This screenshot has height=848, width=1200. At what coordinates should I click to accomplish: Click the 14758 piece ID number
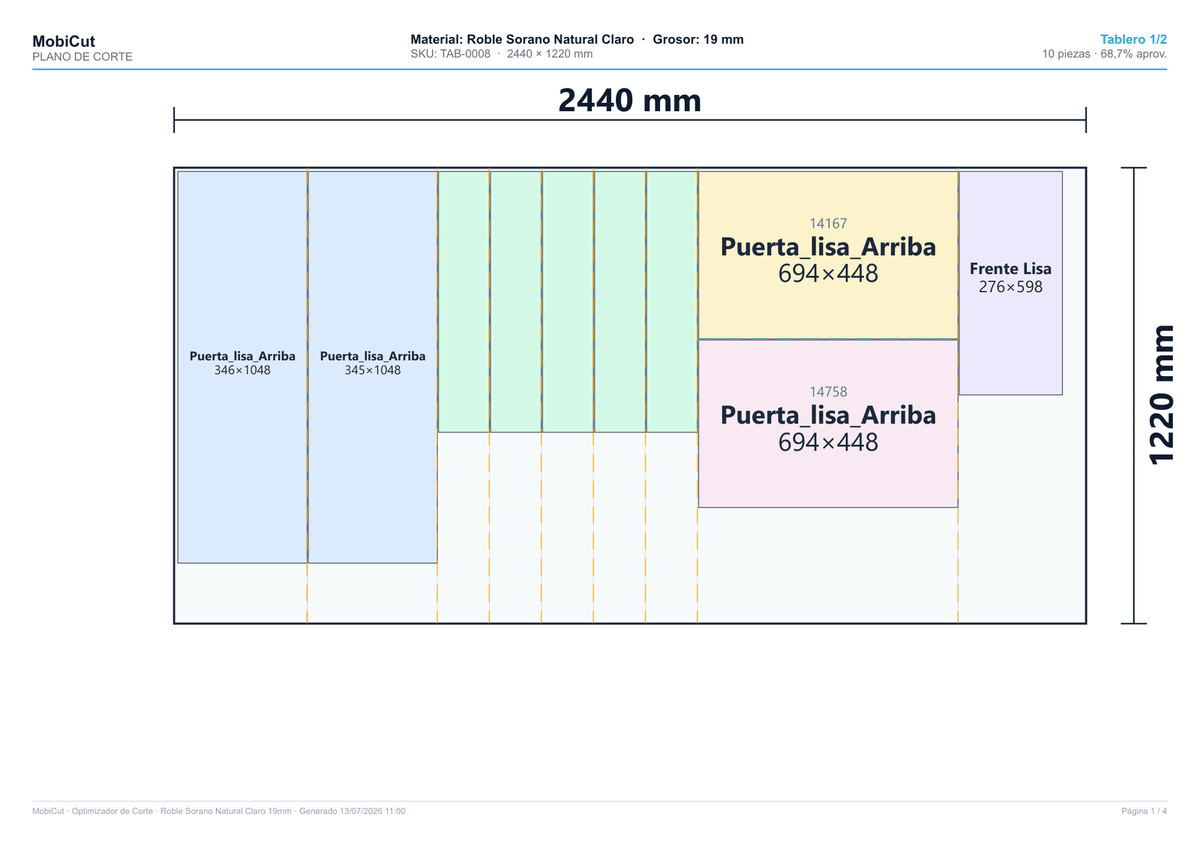828,393
